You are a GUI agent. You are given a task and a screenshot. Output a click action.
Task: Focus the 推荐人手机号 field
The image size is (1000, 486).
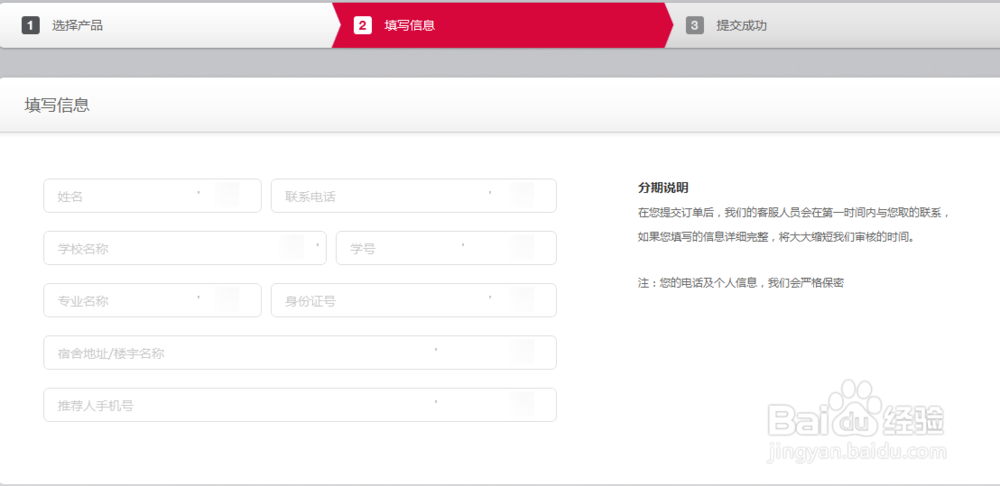click(x=299, y=405)
